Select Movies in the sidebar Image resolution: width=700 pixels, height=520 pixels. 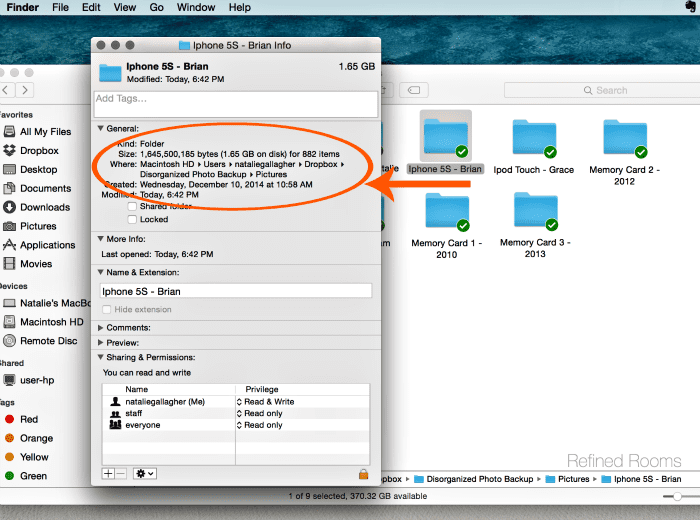tap(28, 264)
